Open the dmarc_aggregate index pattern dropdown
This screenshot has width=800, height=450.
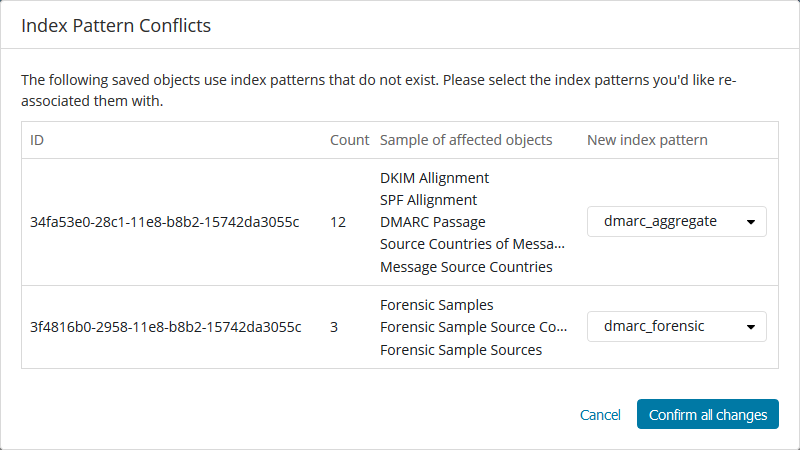click(x=676, y=222)
